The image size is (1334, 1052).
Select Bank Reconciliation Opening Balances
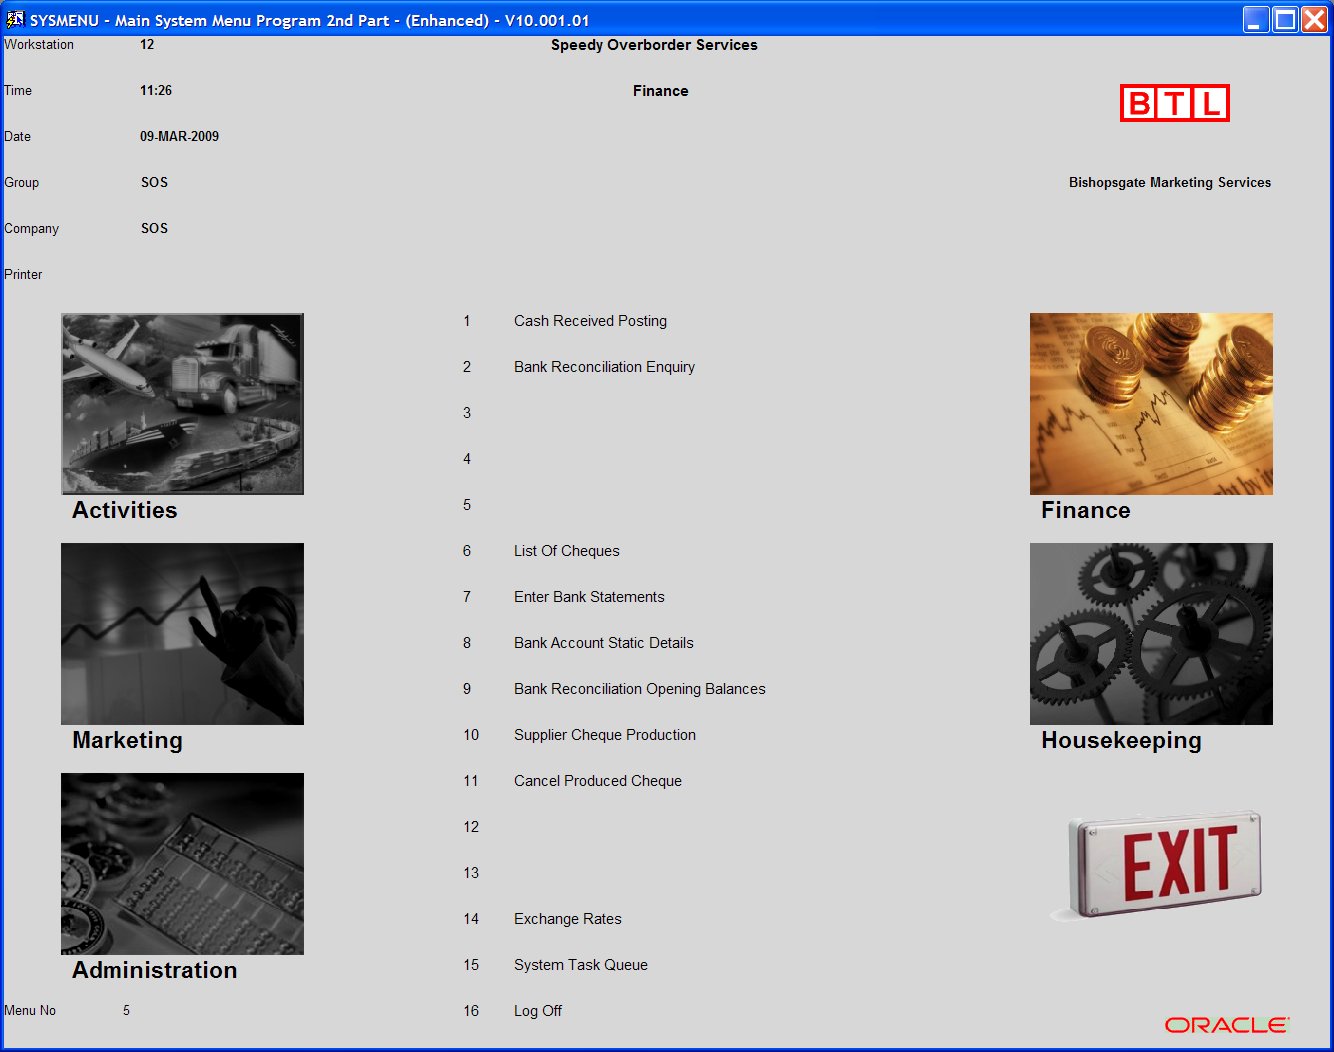click(640, 689)
